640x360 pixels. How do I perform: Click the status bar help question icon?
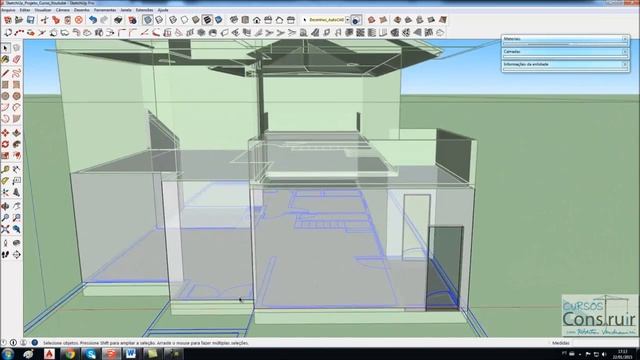coord(35,343)
